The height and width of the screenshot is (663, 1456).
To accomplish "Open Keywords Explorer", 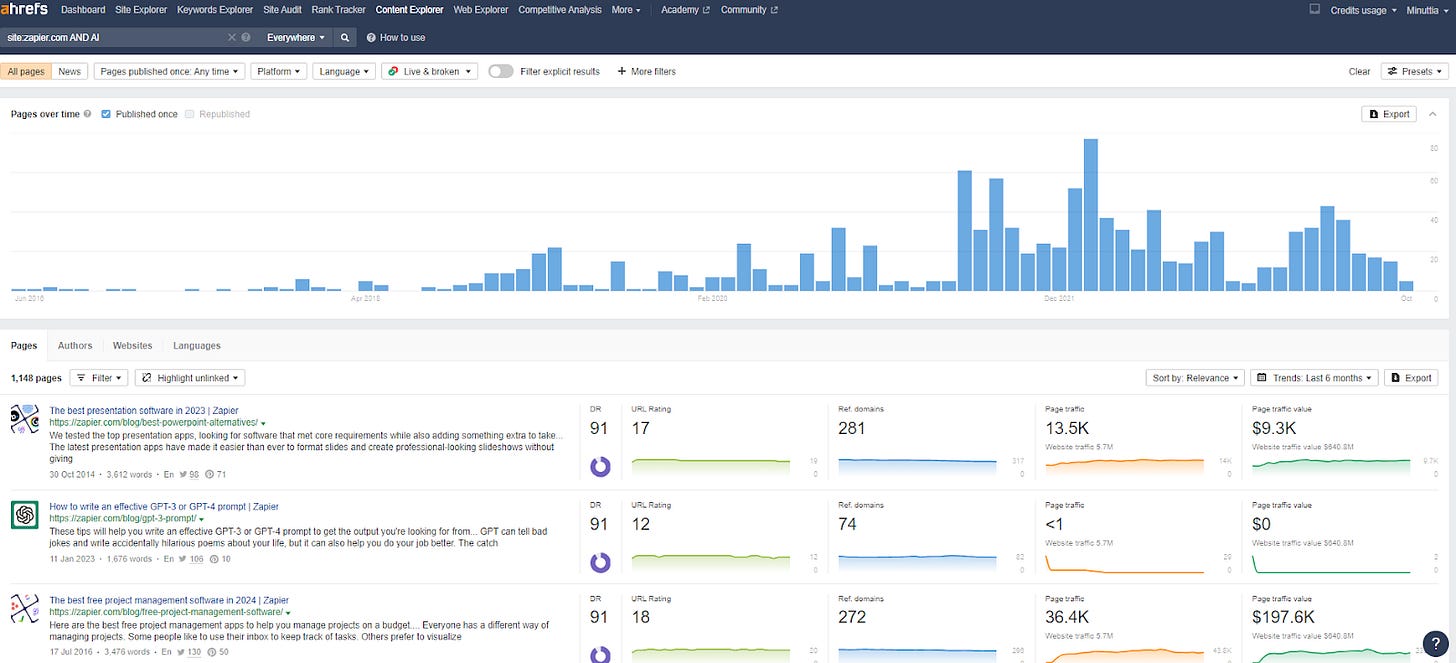I will coord(215,10).
